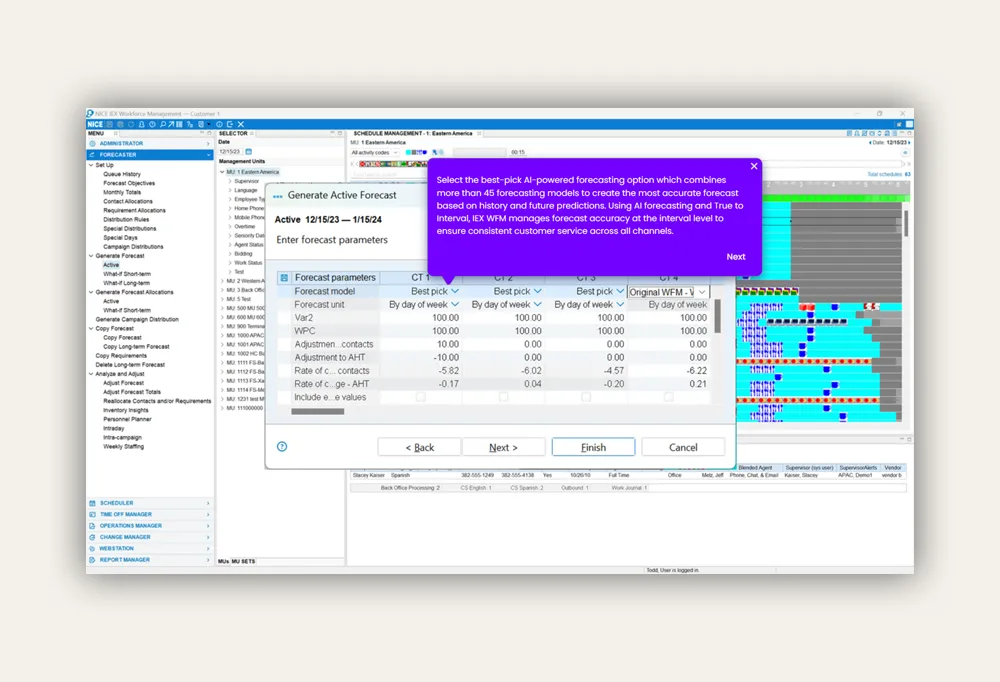Close the purple guidance tooltip
Screen dimensions: 1000x682
tap(754, 166)
